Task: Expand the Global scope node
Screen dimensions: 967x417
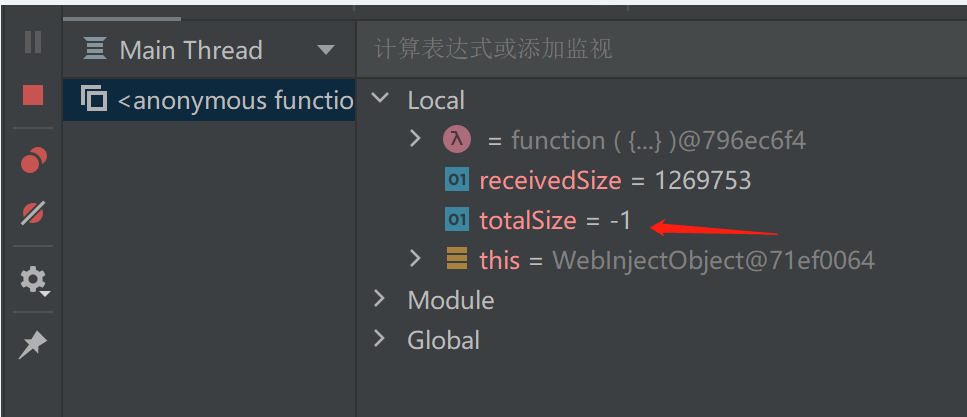Action: (380, 339)
